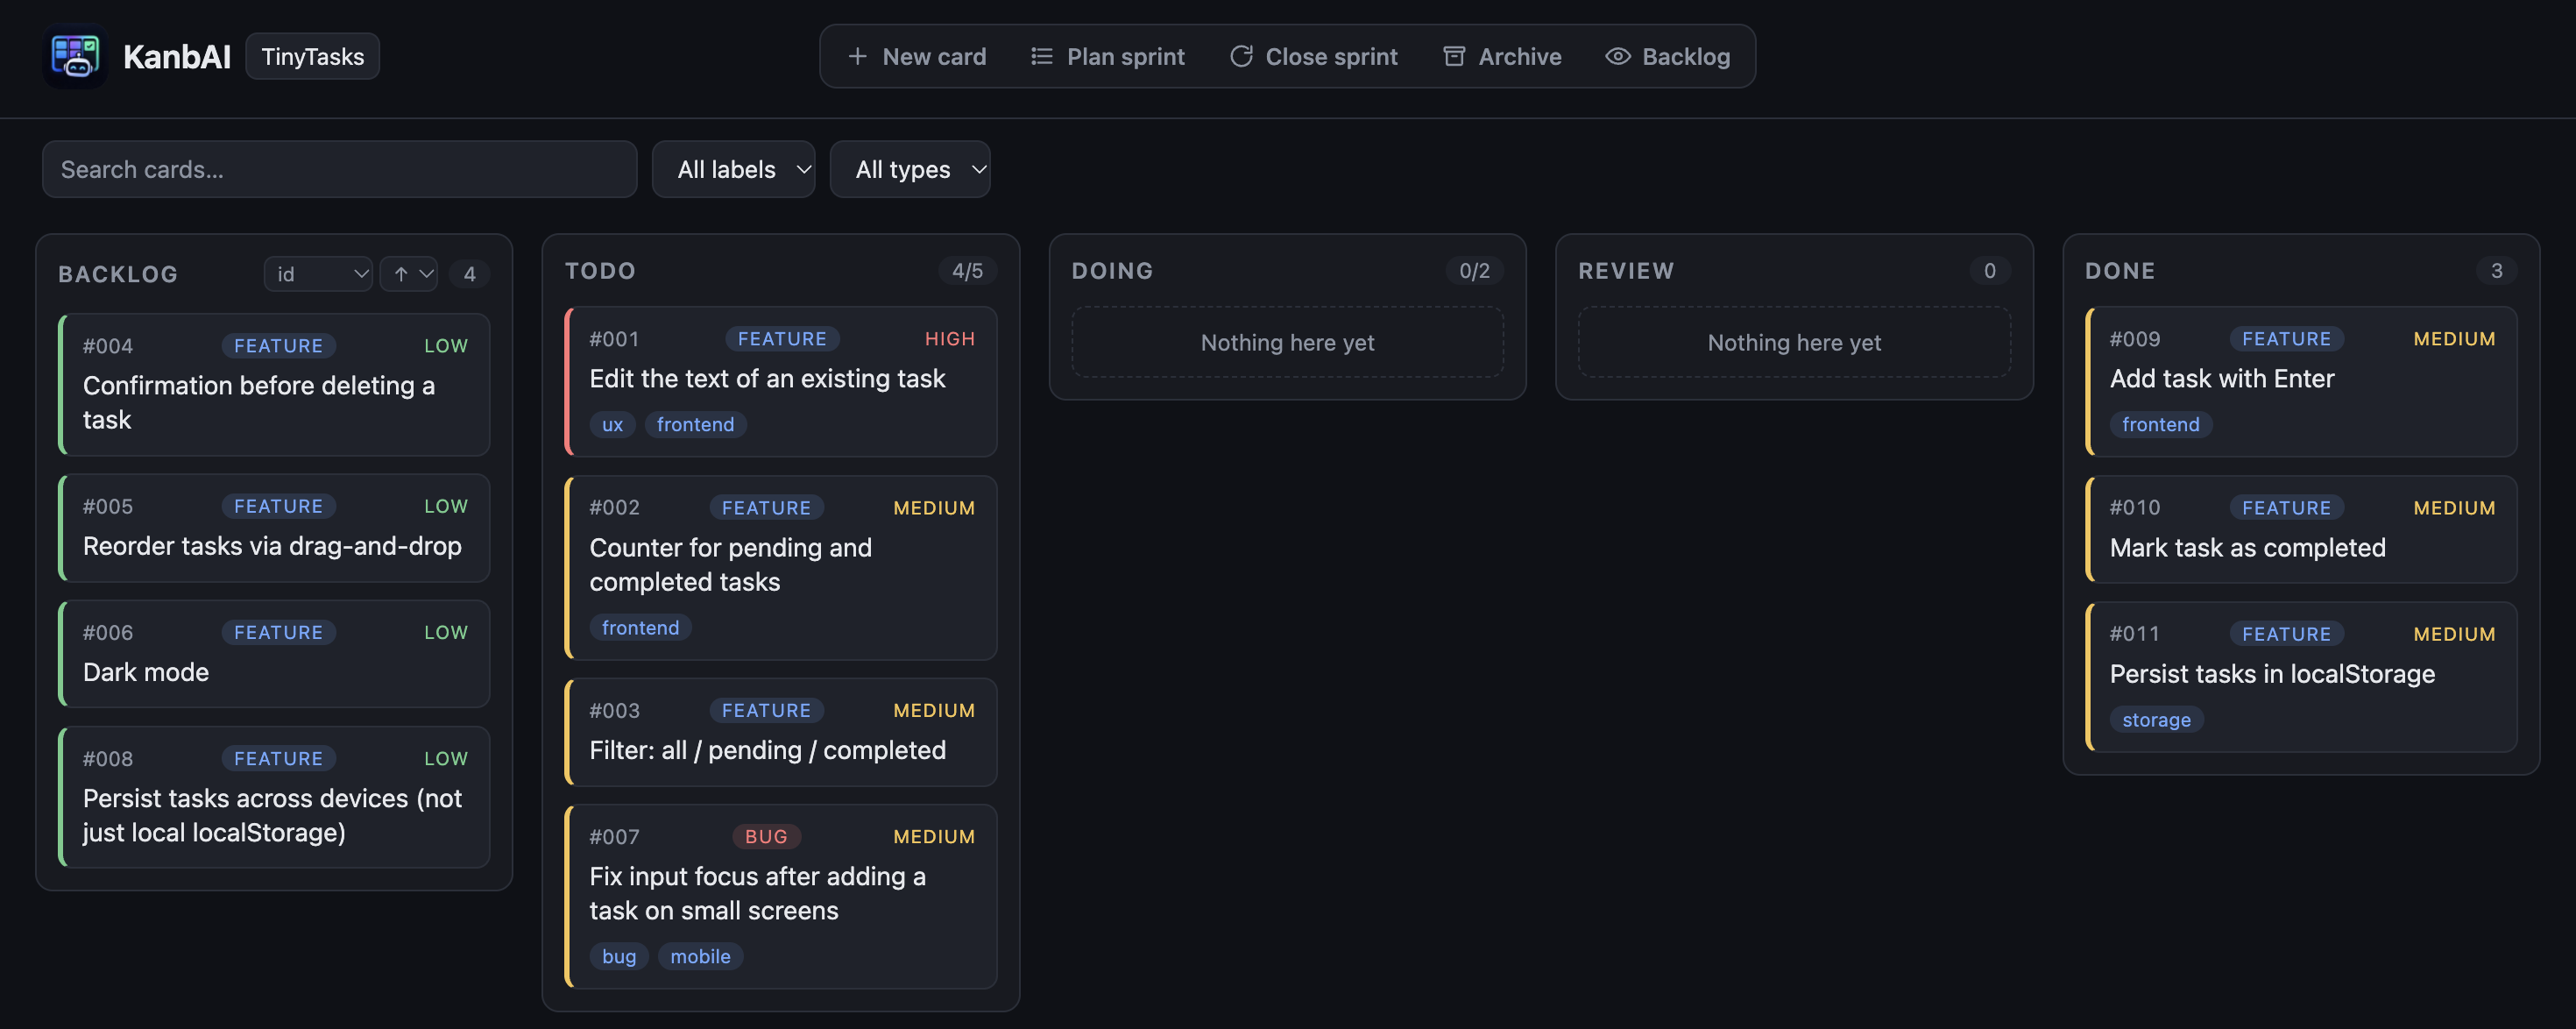Click the KanbAI robot logo icon
2576x1029 pixels.
(x=75, y=56)
